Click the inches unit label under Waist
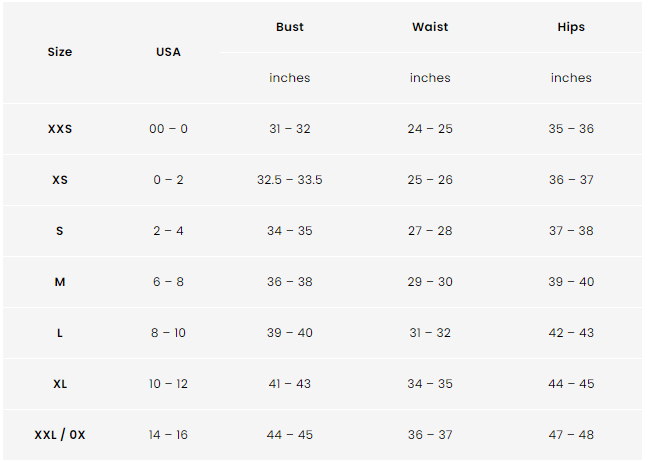Image resolution: width=655 pixels, height=461 pixels. 430,78
